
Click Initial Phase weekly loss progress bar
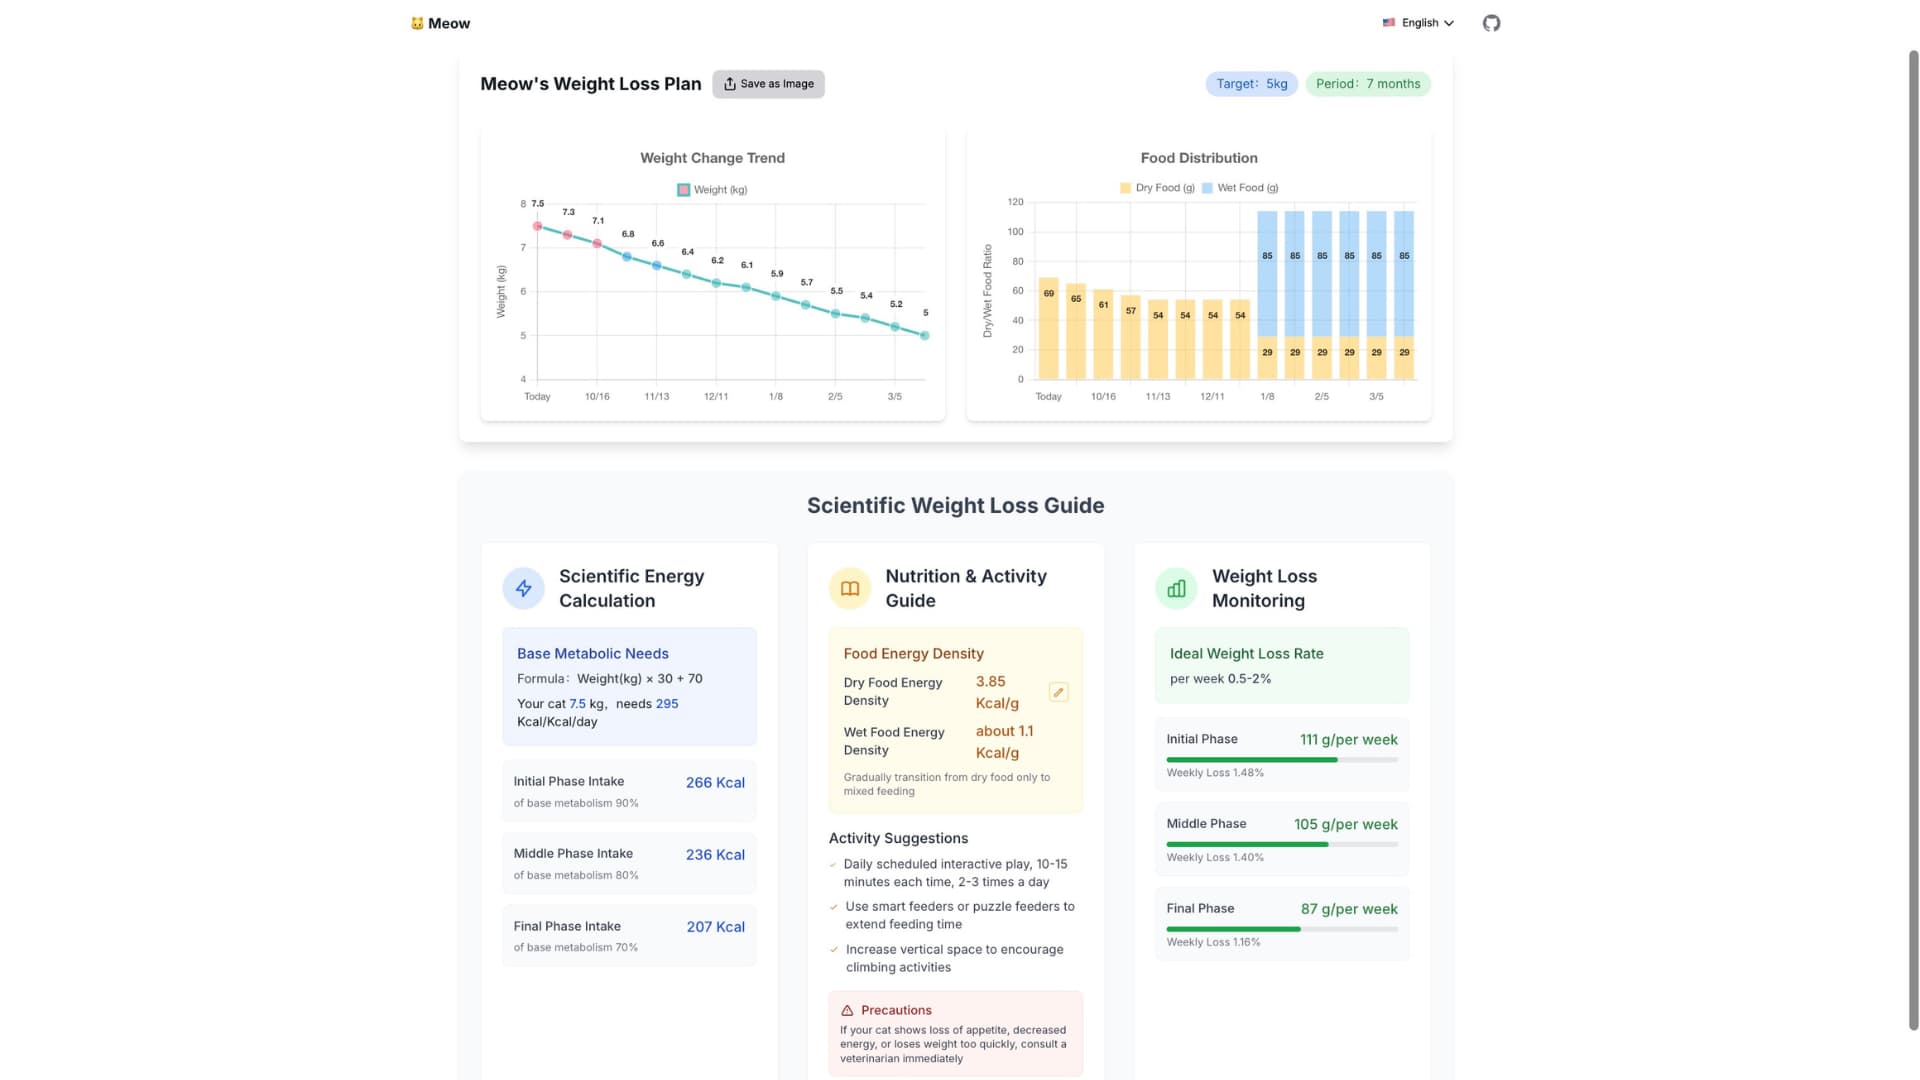1281,760
